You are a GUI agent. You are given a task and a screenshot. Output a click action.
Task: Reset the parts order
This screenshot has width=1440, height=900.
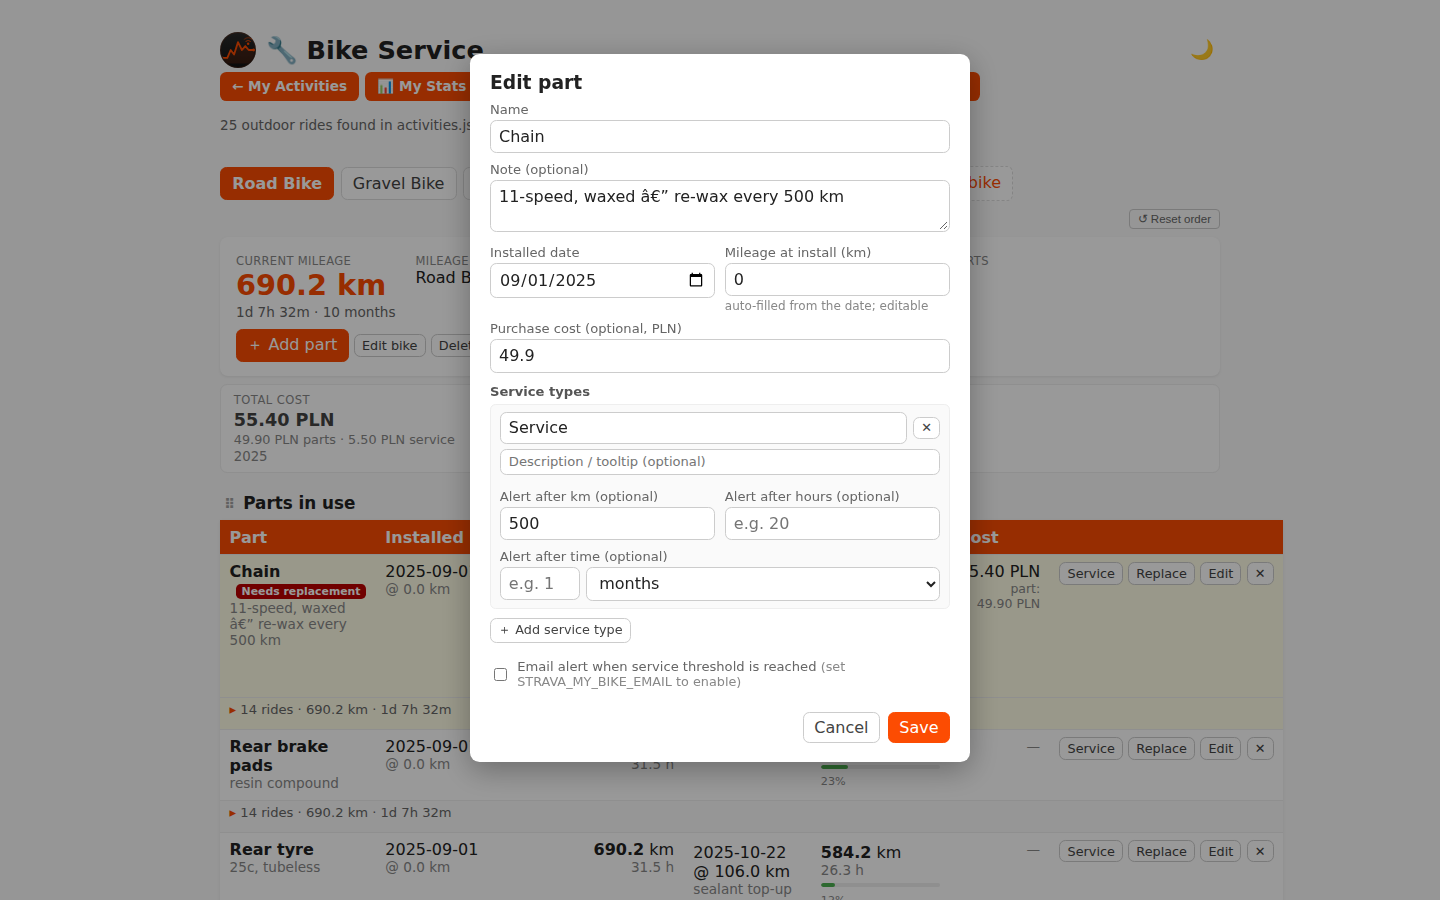click(1174, 219)
